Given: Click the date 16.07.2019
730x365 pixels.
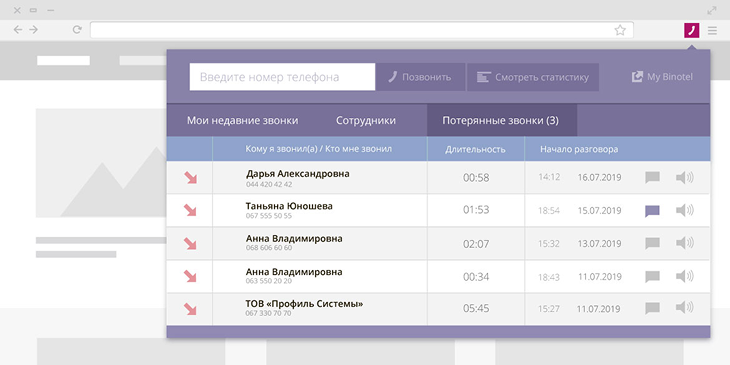Looking at the screenshot, I should 599,177.
